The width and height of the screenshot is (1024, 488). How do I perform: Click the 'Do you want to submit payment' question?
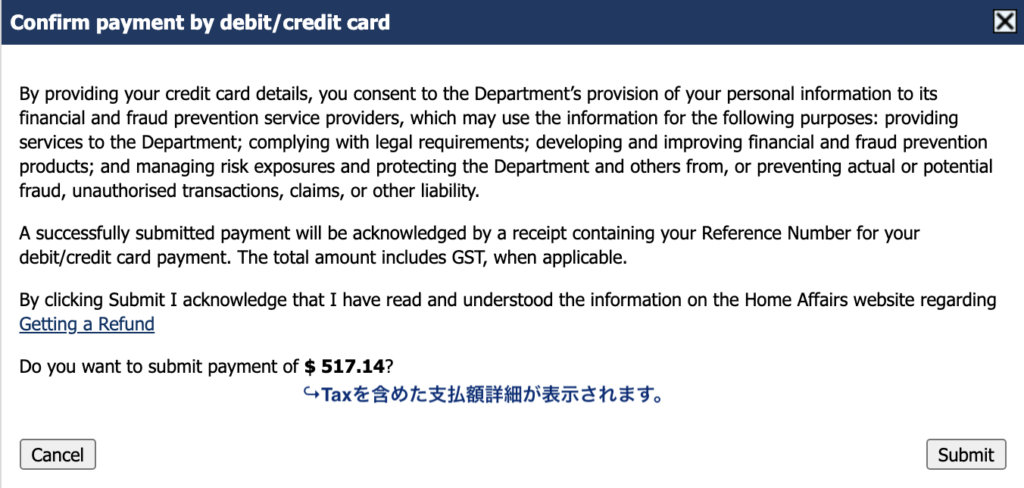click(x=158, y=366)
